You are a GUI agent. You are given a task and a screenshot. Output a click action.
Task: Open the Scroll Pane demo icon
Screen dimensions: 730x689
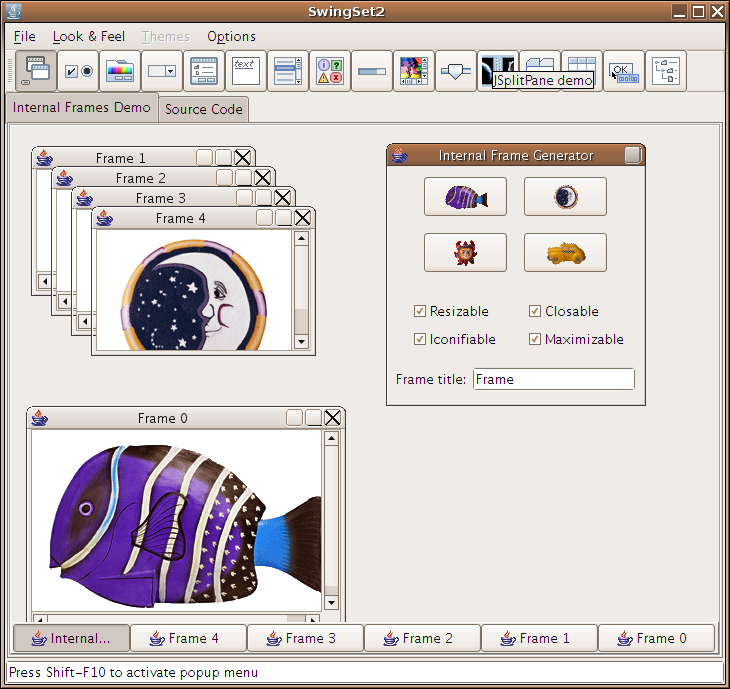(x=413, y=71)
